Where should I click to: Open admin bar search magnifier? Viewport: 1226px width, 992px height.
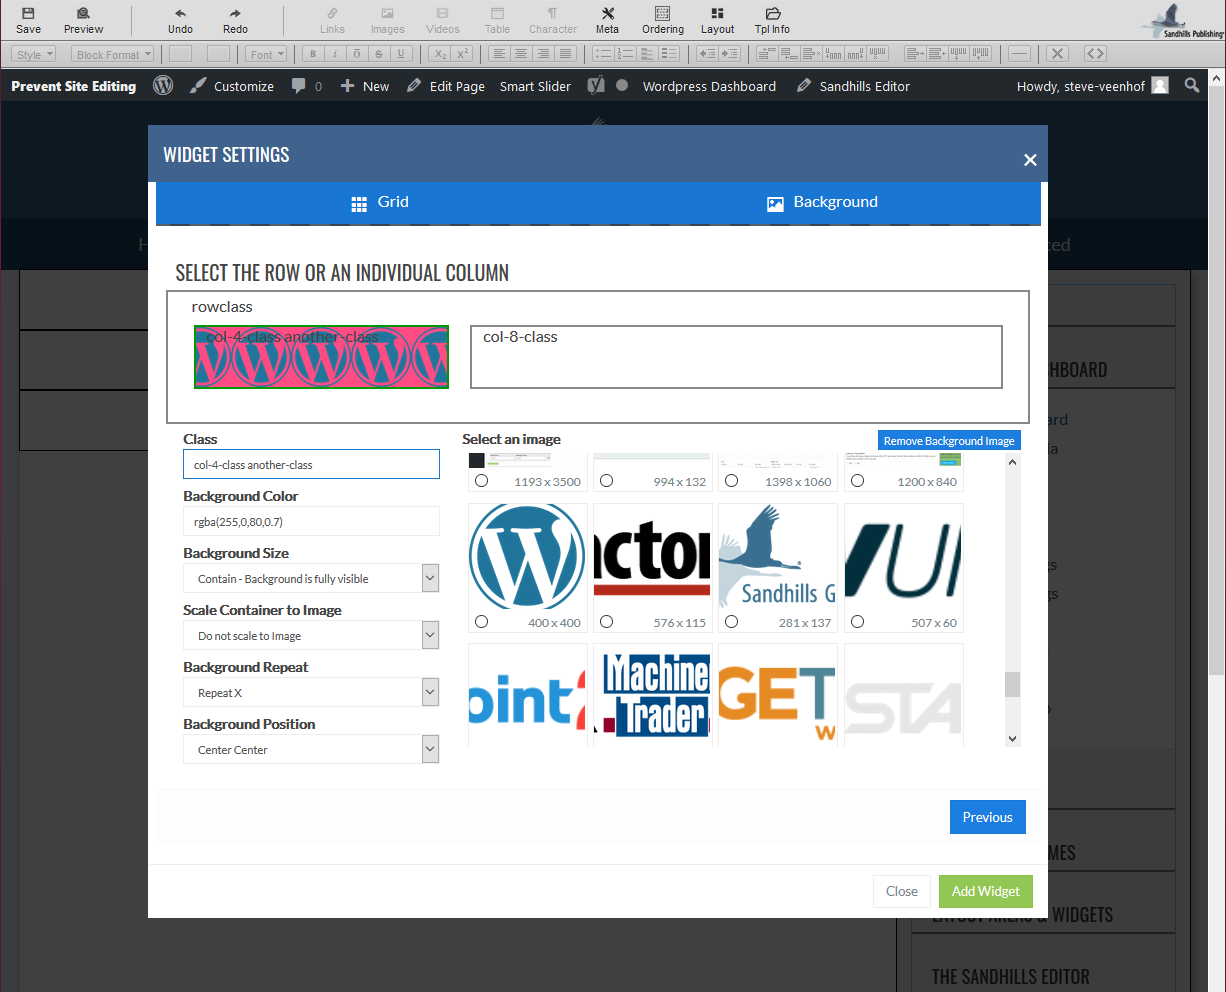[x=1192, y=86]
